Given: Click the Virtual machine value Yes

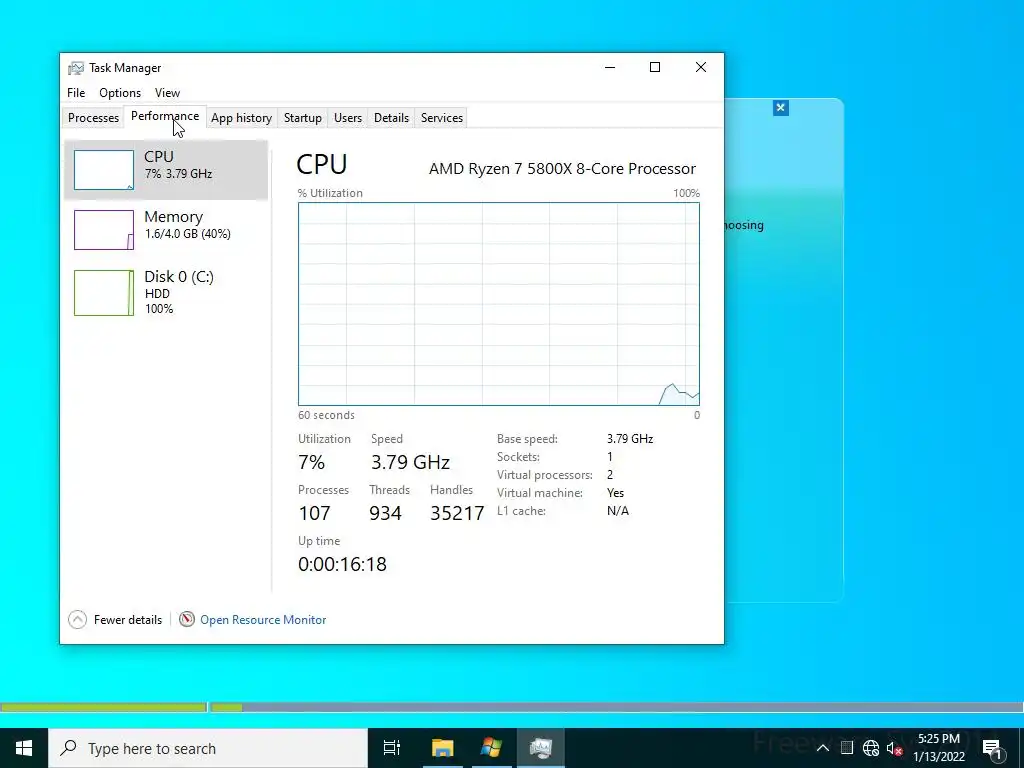Looking at the screenshot, I should coord(615,493).
